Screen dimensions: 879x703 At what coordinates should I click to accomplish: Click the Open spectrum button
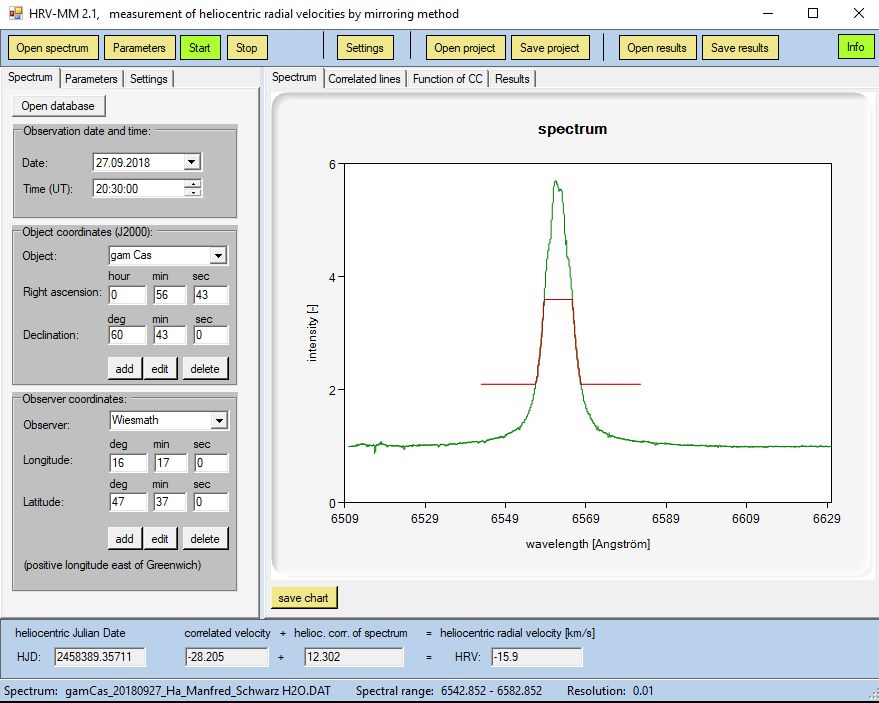(53, 48)
